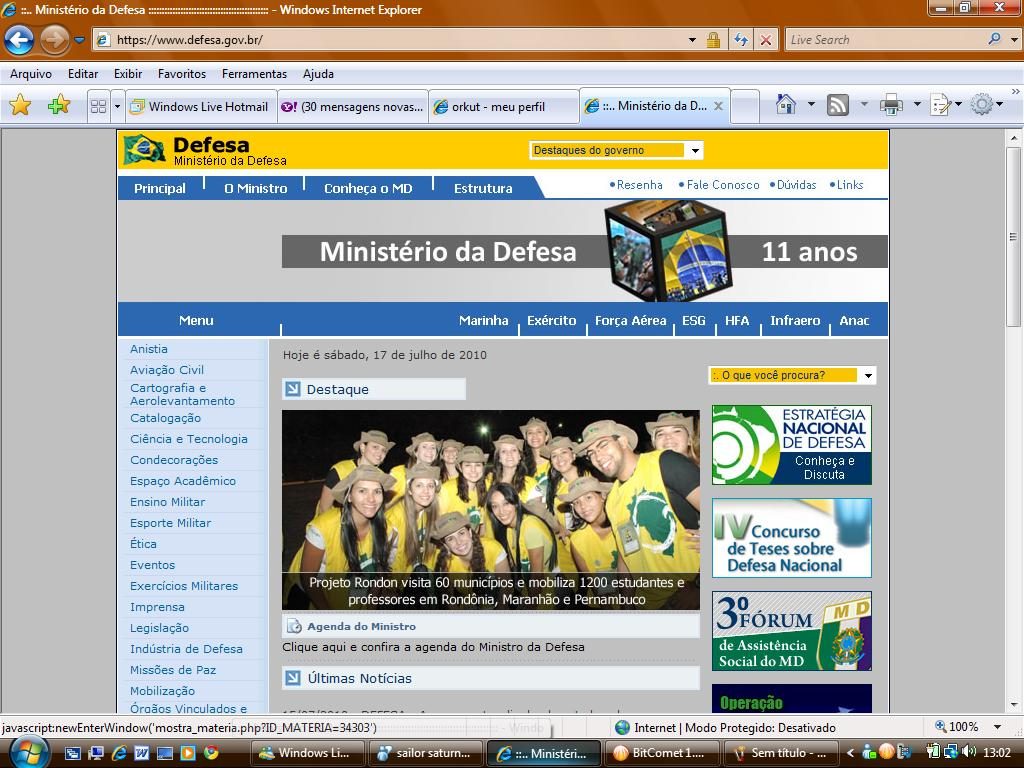Expand the tab list dropdown arrow
Screen dimensions: 1024x768
pos(118,106)
